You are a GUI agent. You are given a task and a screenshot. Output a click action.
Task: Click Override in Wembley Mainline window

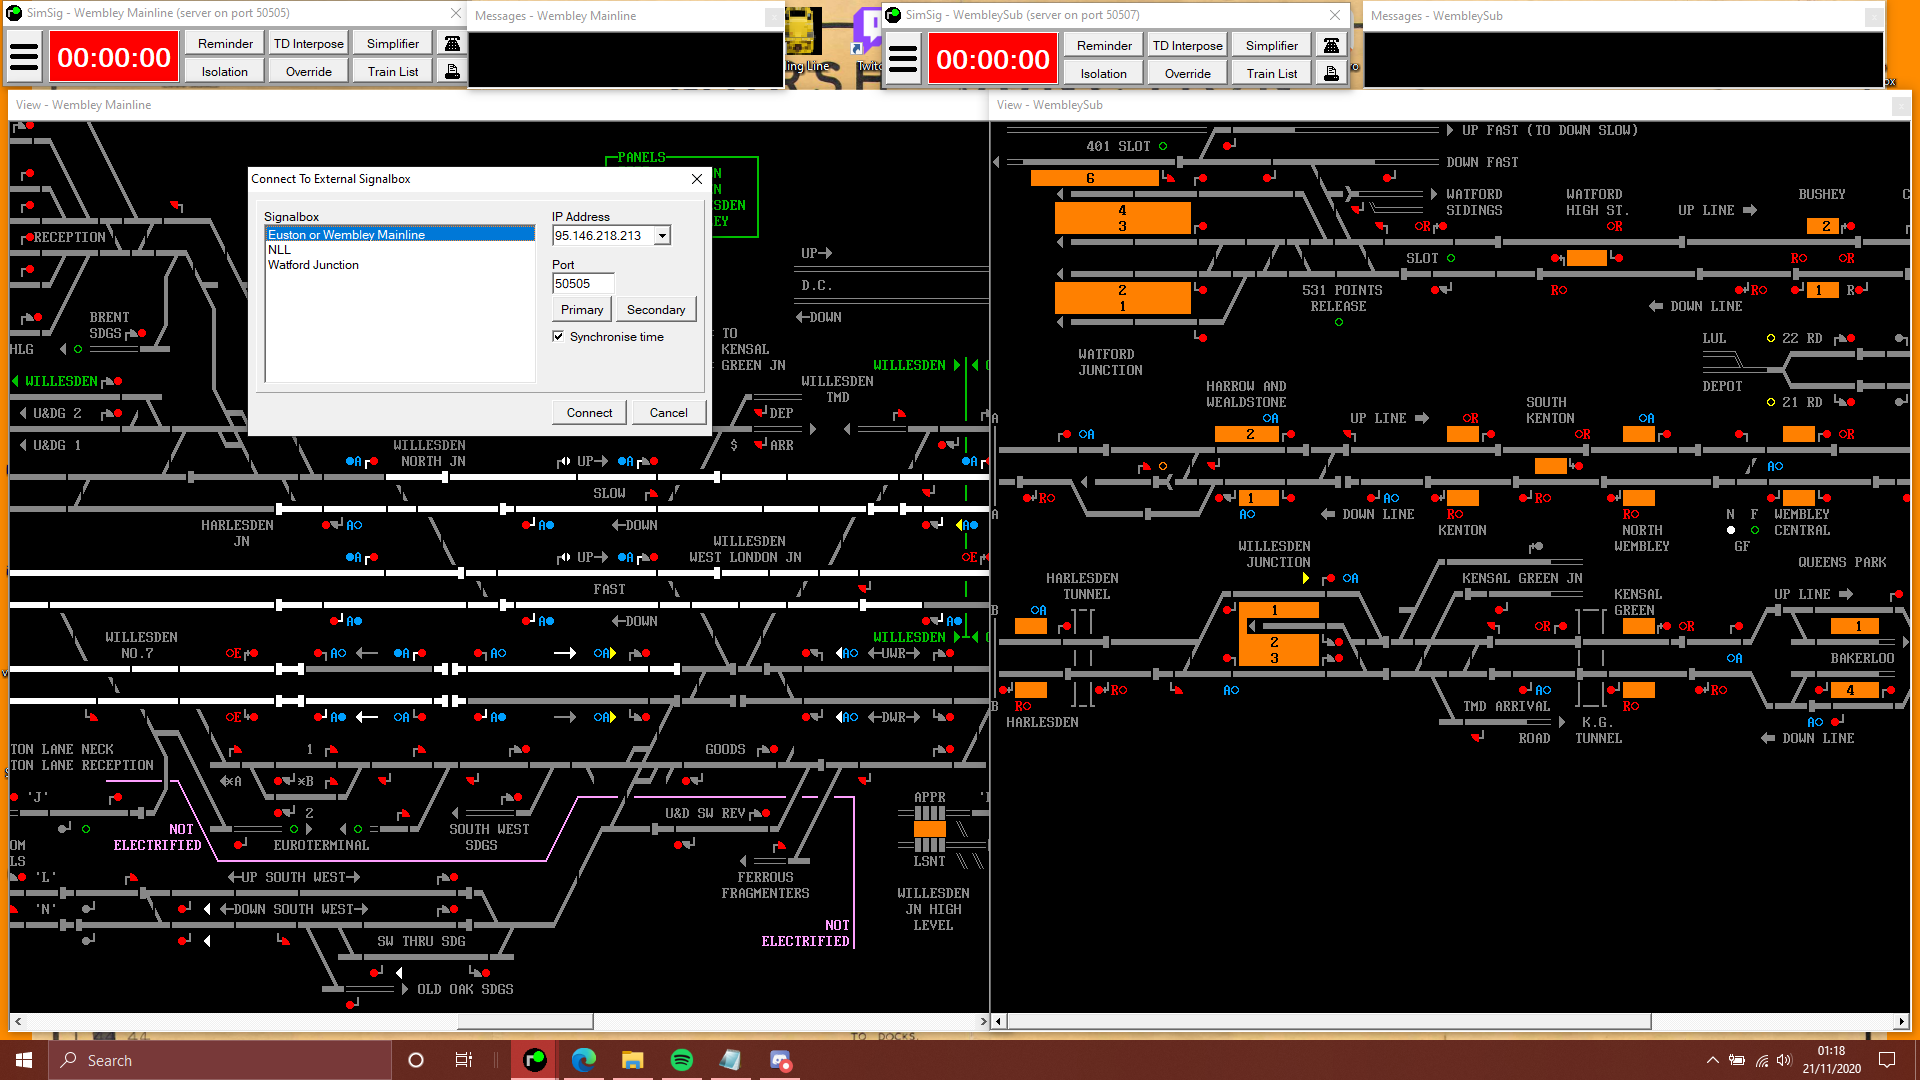click(309, 71)
